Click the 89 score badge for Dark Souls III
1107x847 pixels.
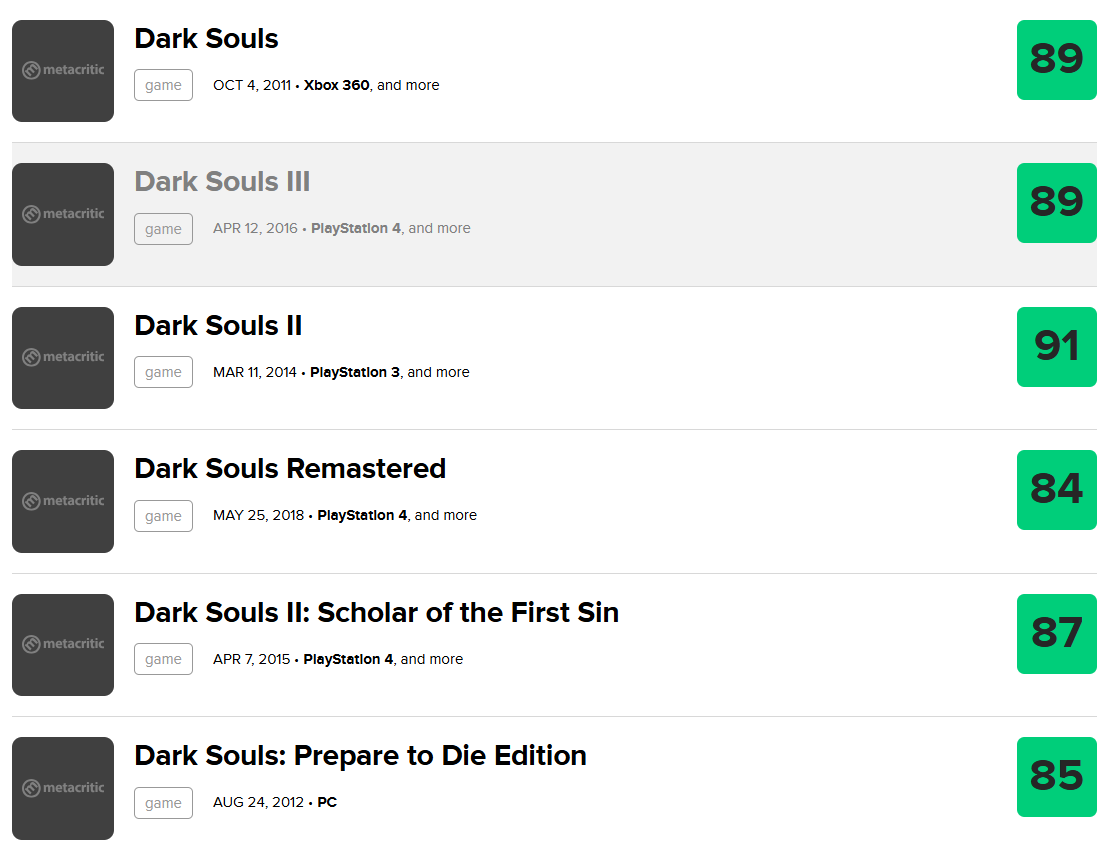tap(1056, 203)
